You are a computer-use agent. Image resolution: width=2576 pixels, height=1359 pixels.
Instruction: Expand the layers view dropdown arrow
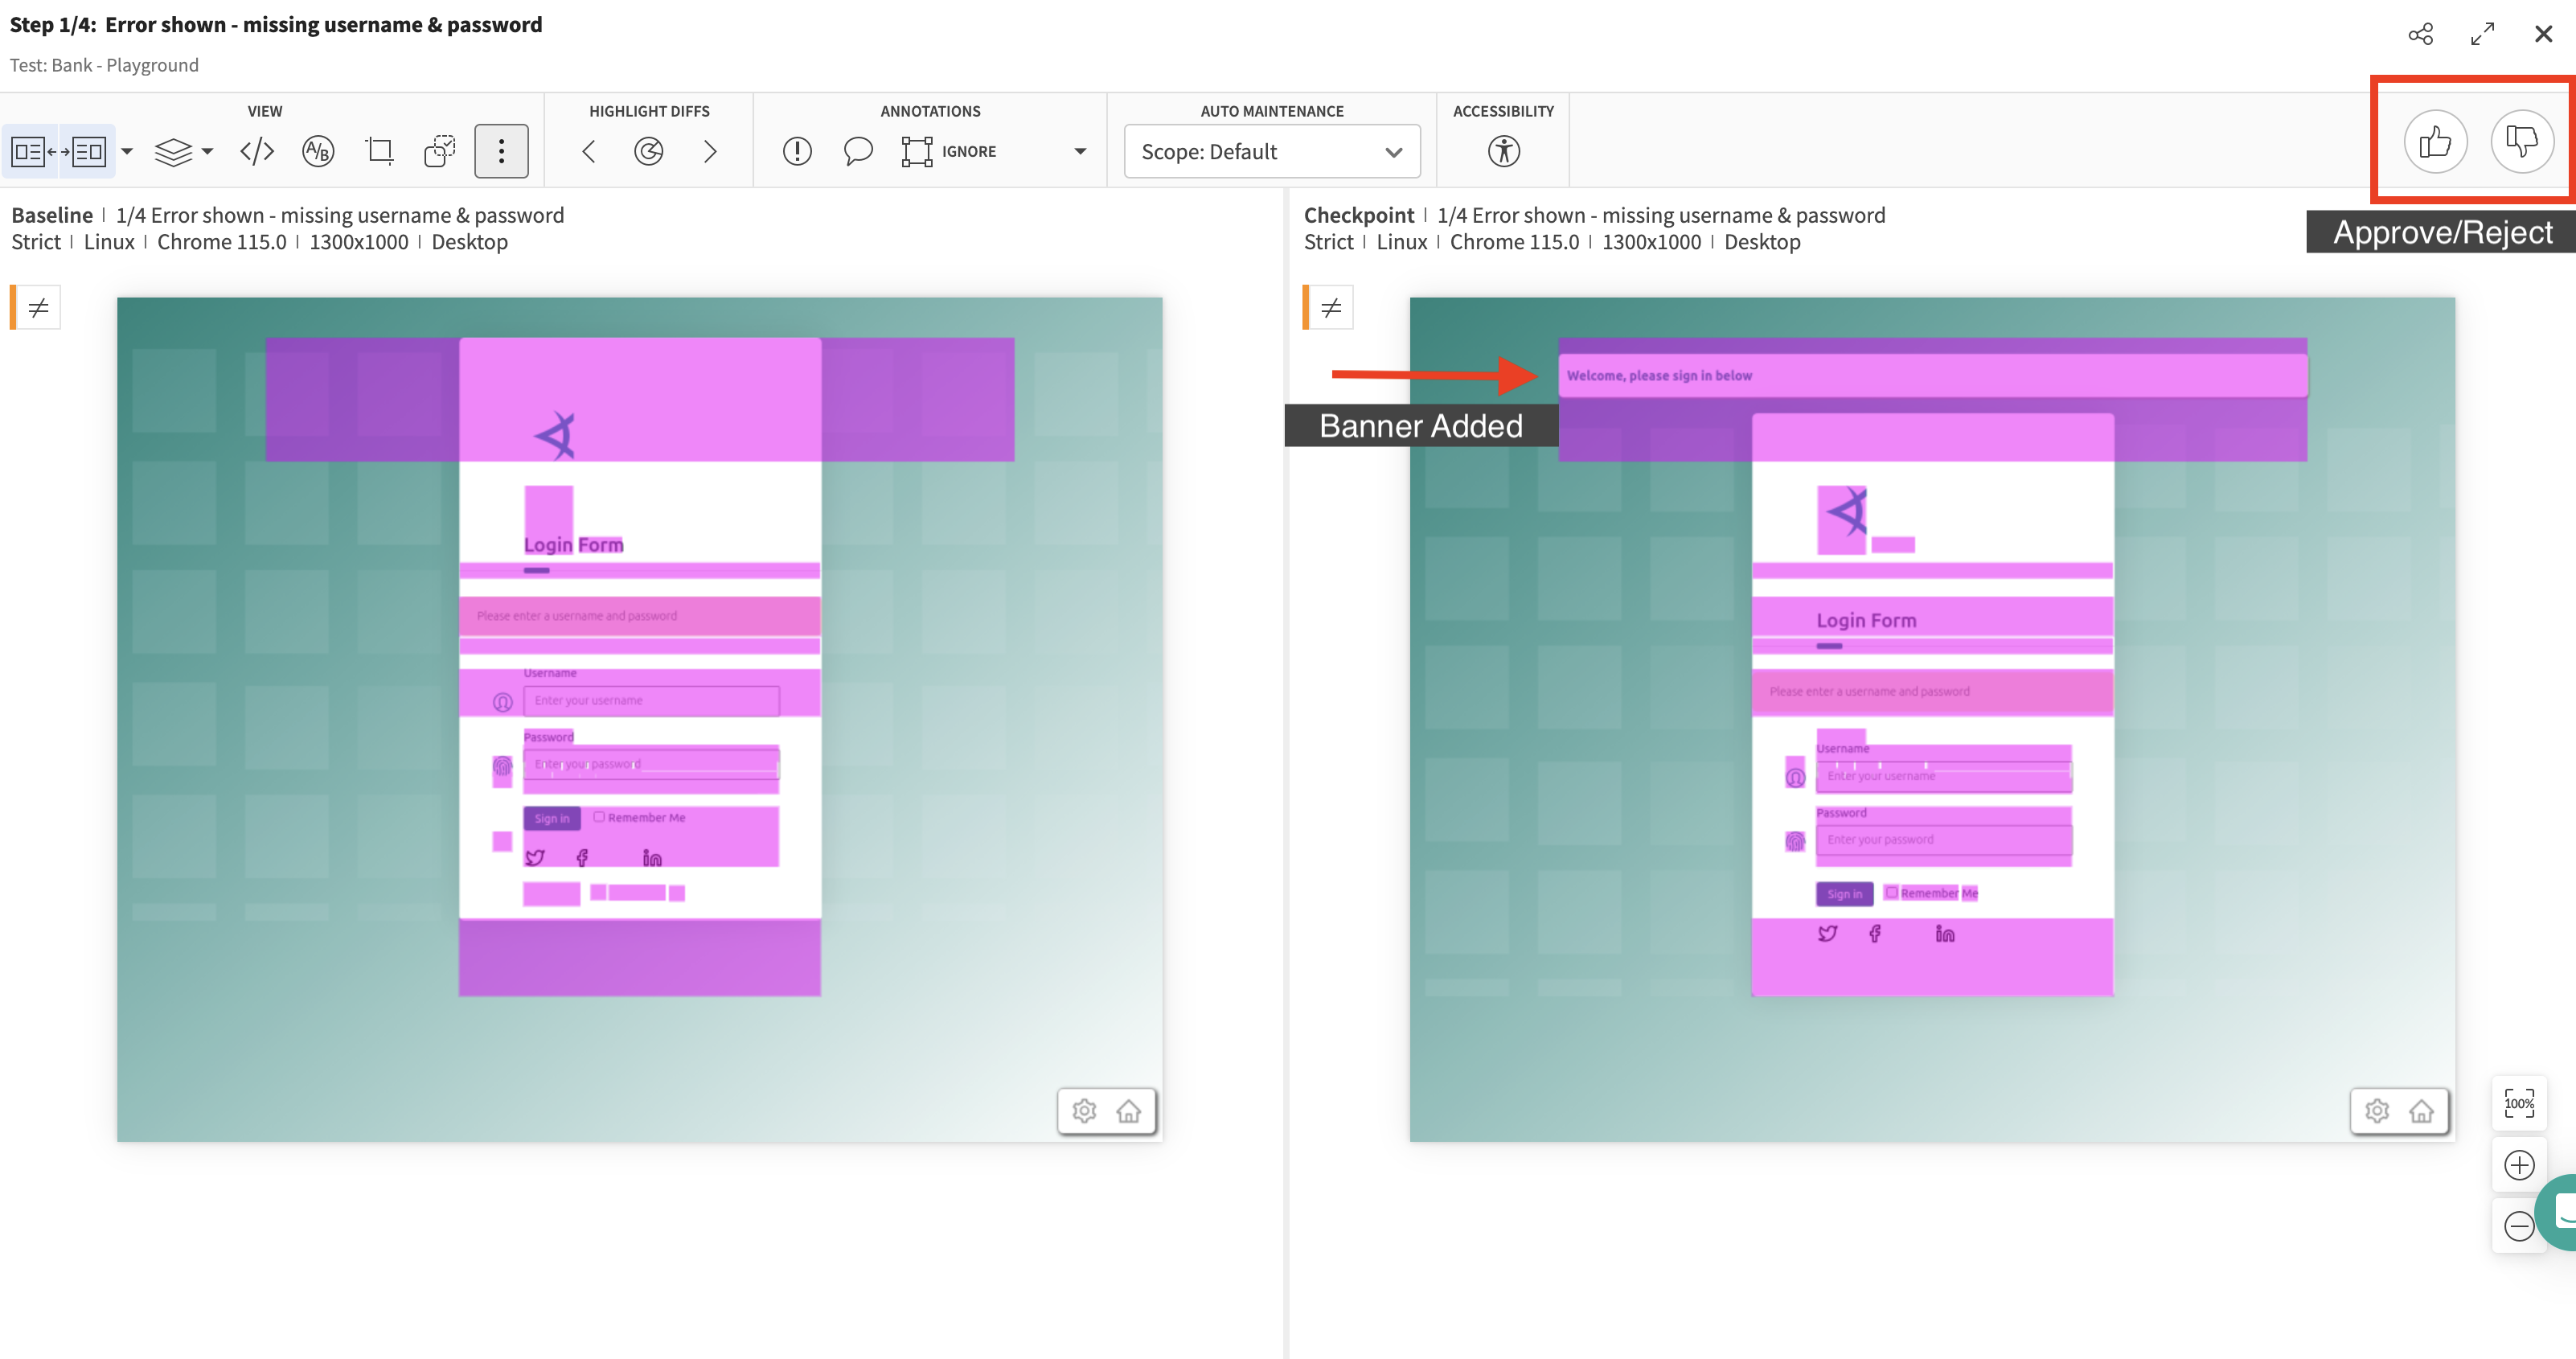coord(207,152)
